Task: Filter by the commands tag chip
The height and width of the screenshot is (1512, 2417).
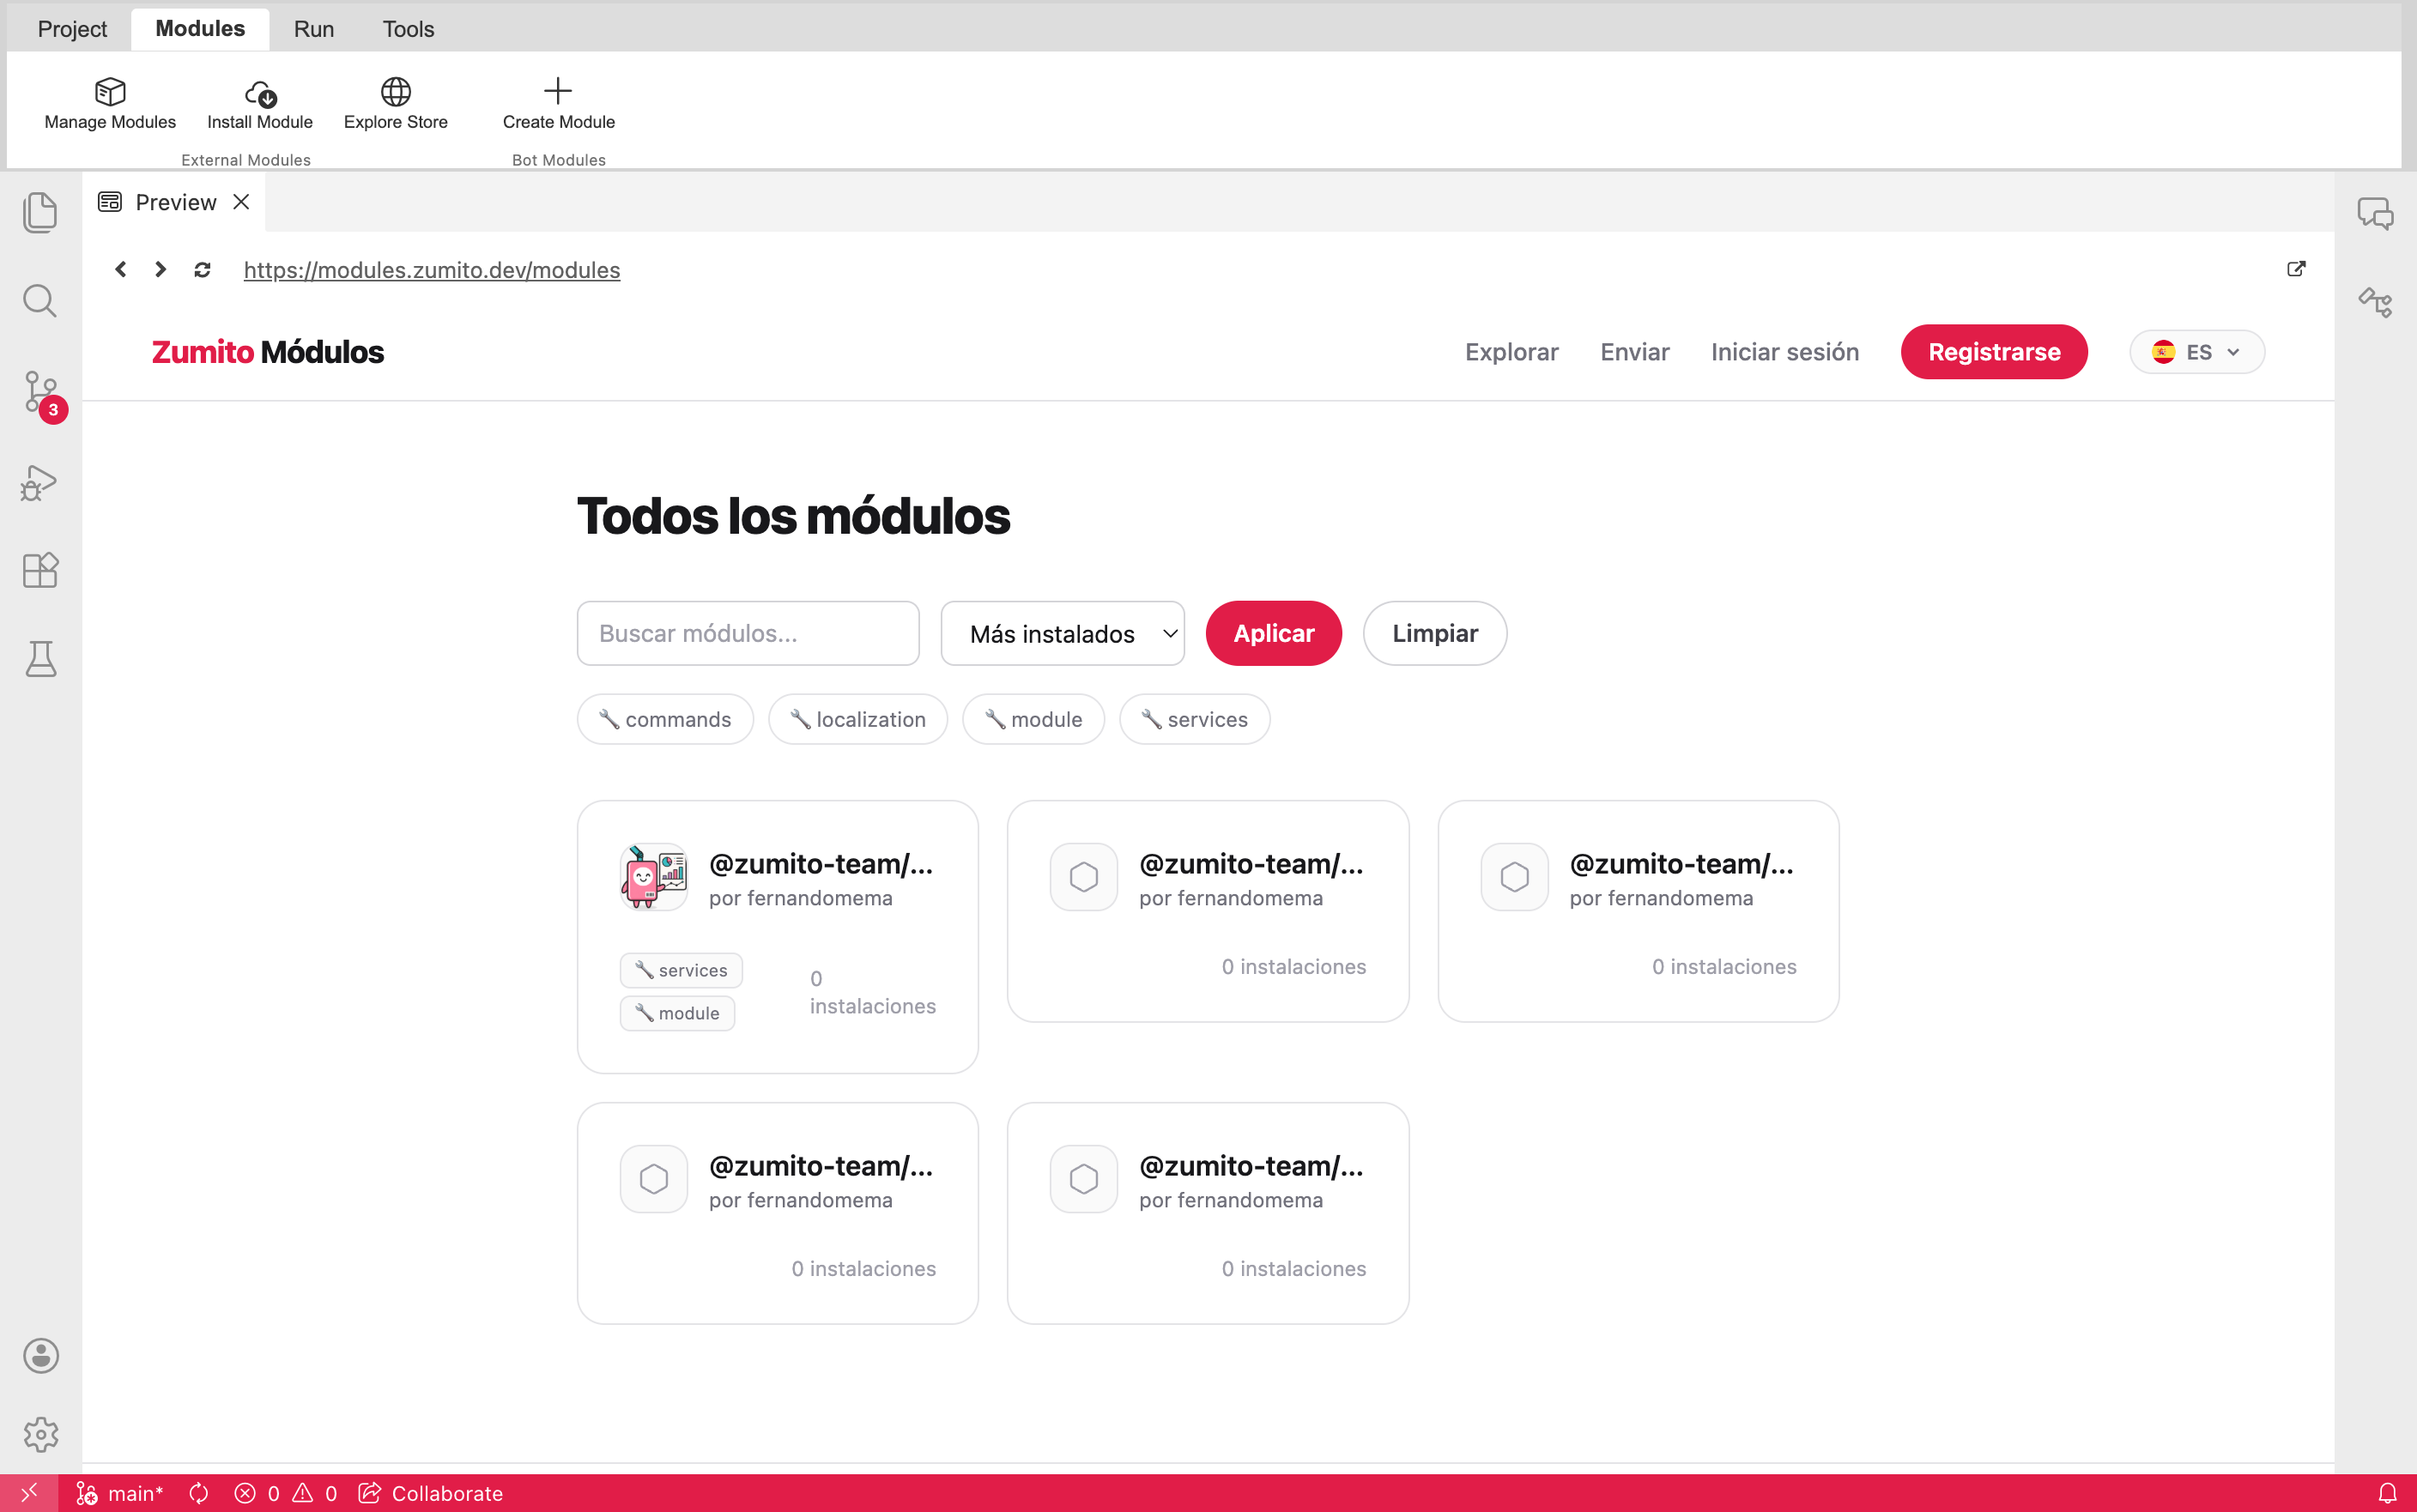Action: point(664,719)
